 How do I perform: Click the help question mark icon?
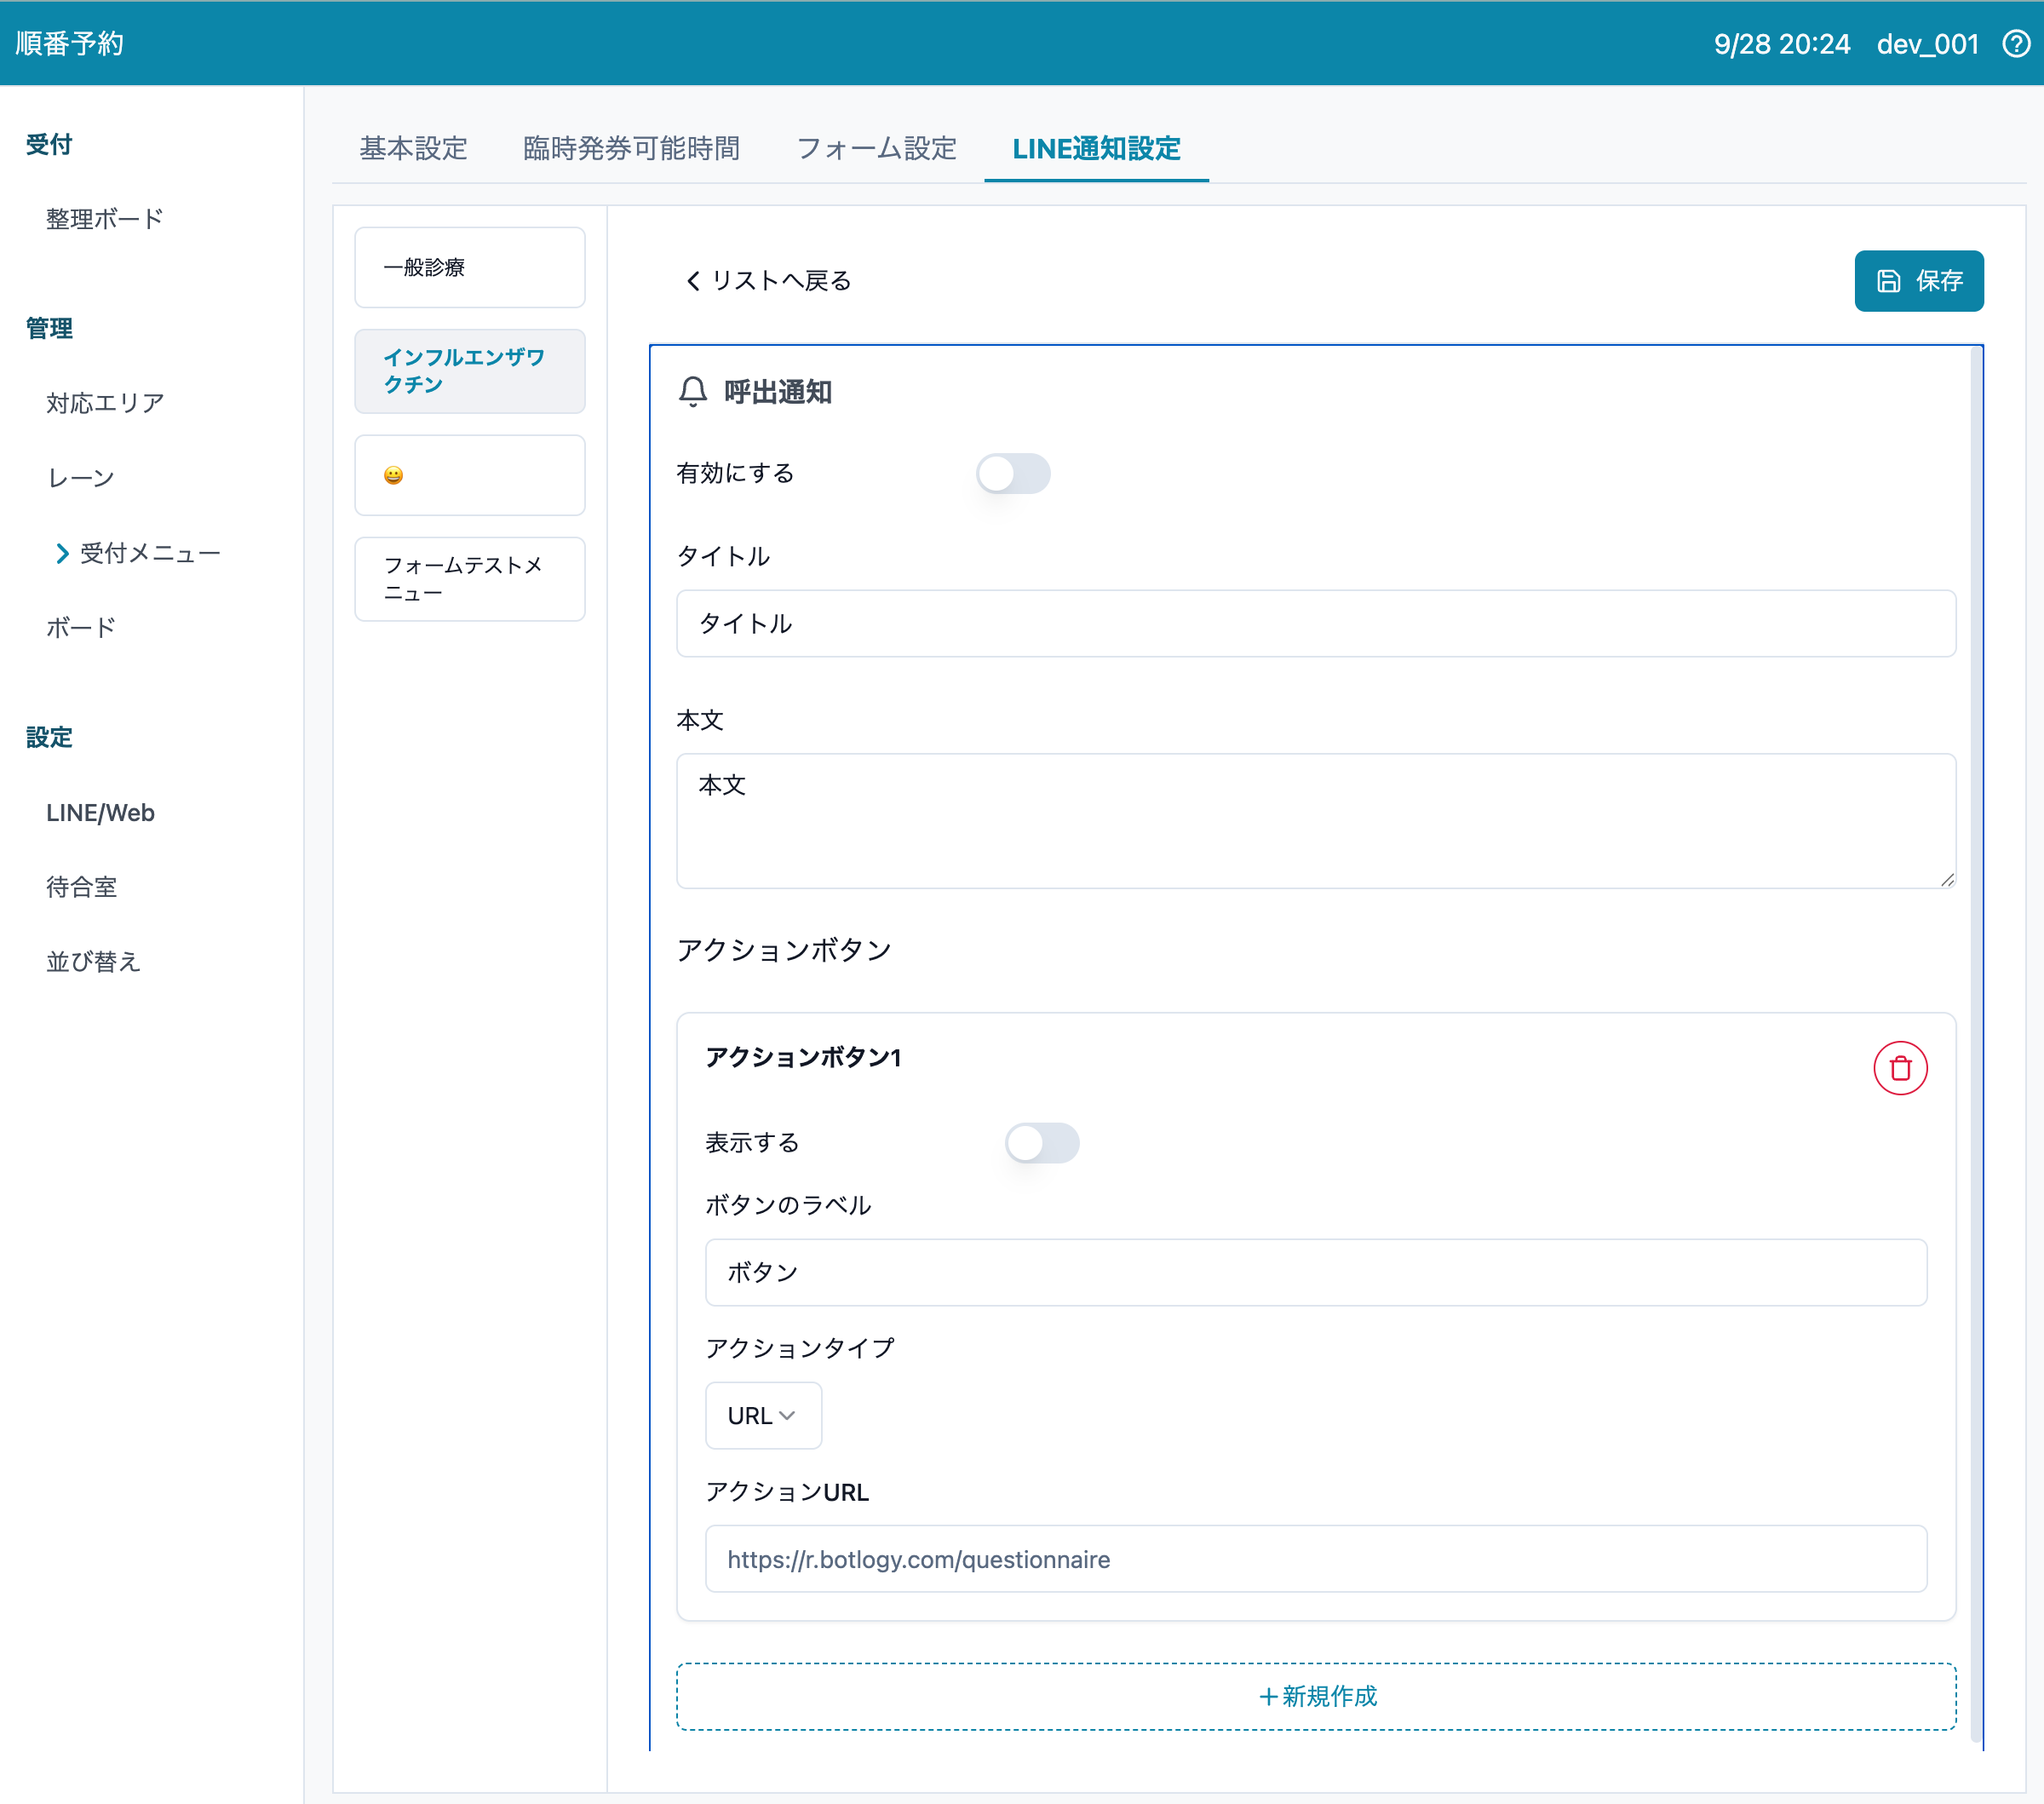2016,44
